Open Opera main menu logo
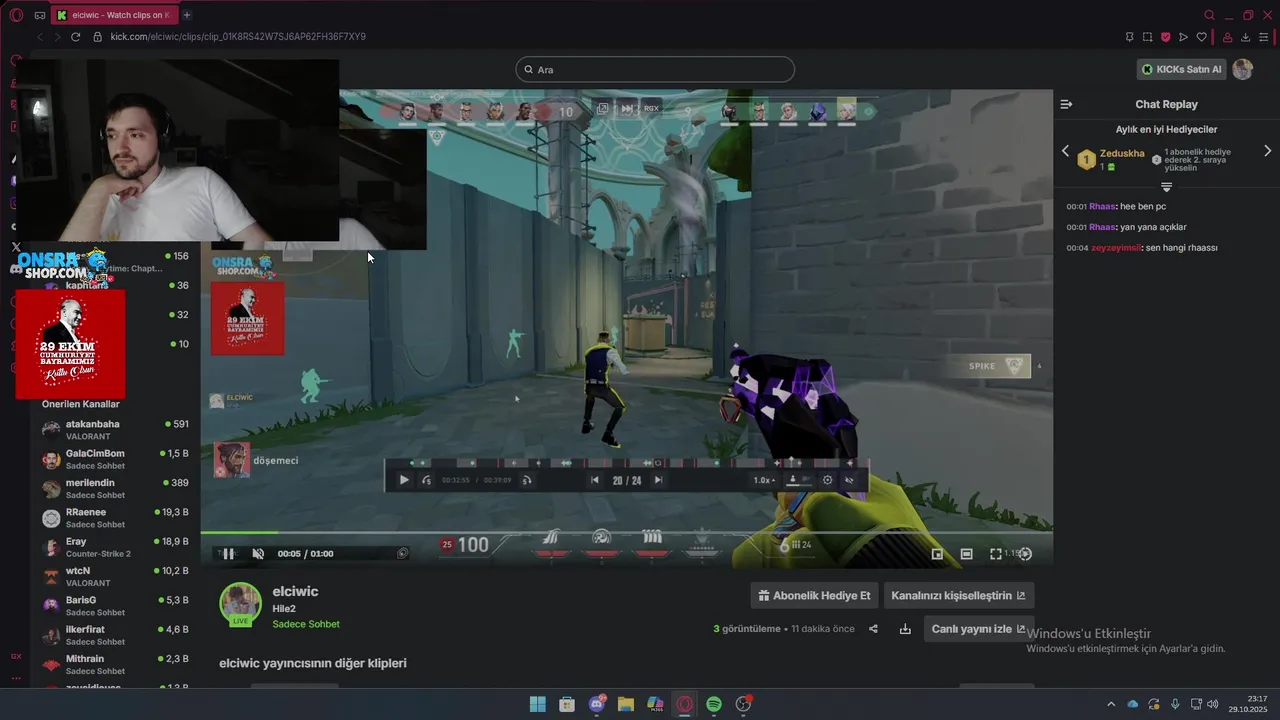1280x720 pixels. coord(16,15)
